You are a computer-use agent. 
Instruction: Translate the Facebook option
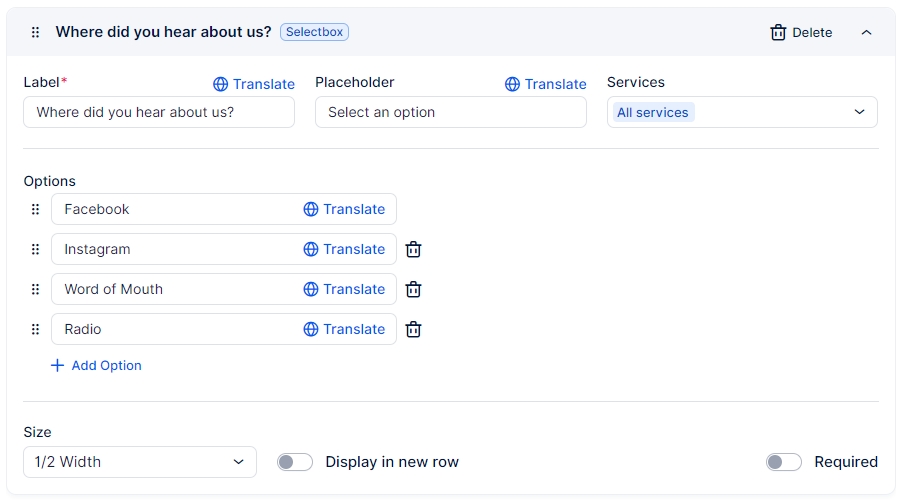click(344, 209)
